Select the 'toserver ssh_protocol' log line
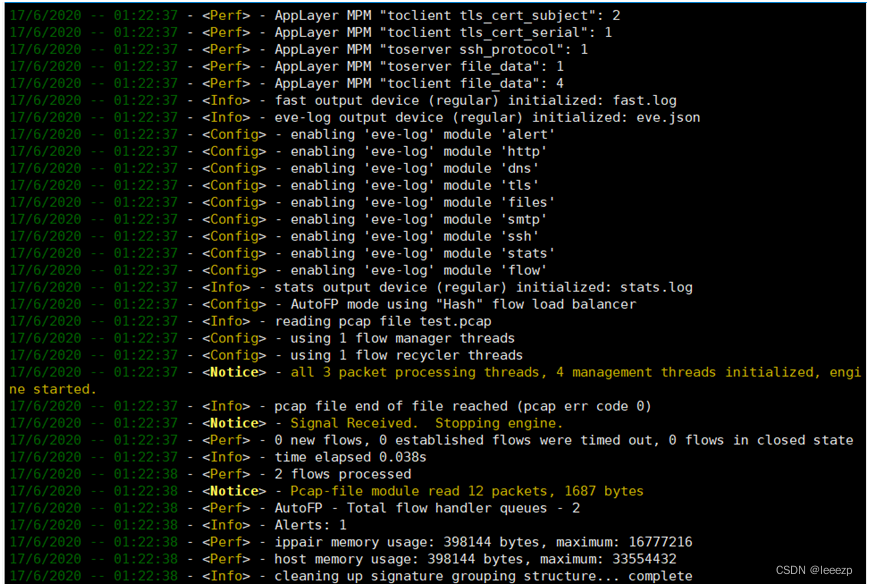Image resolution: width=869 pixels, height=586 pixels. 299,49
